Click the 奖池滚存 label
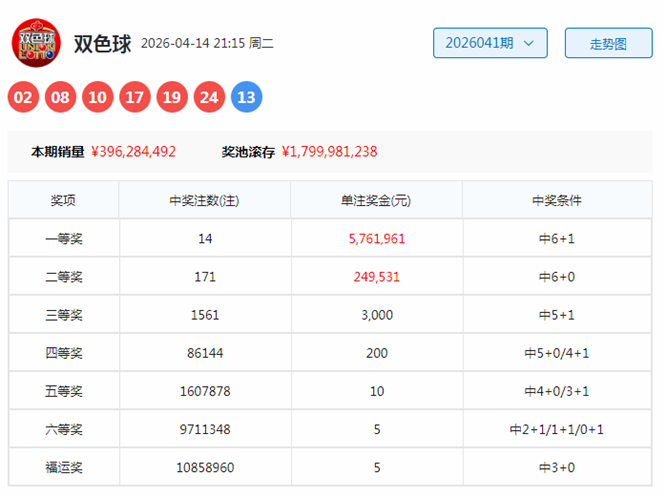The image size is (664, 494). [248, 152]
